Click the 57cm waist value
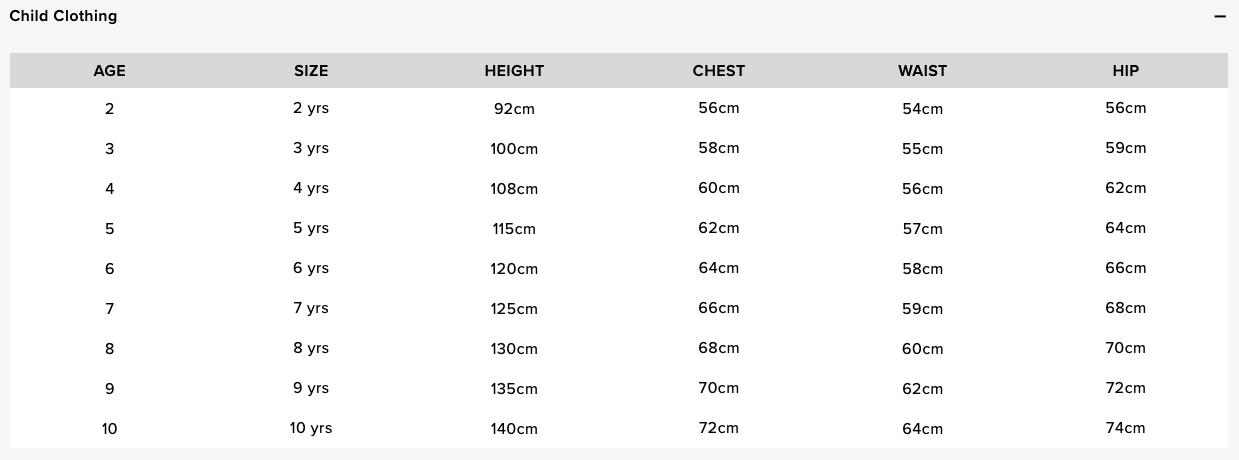Image resolution: width=1239 pixels, height=460 pixels. point(922,229)
